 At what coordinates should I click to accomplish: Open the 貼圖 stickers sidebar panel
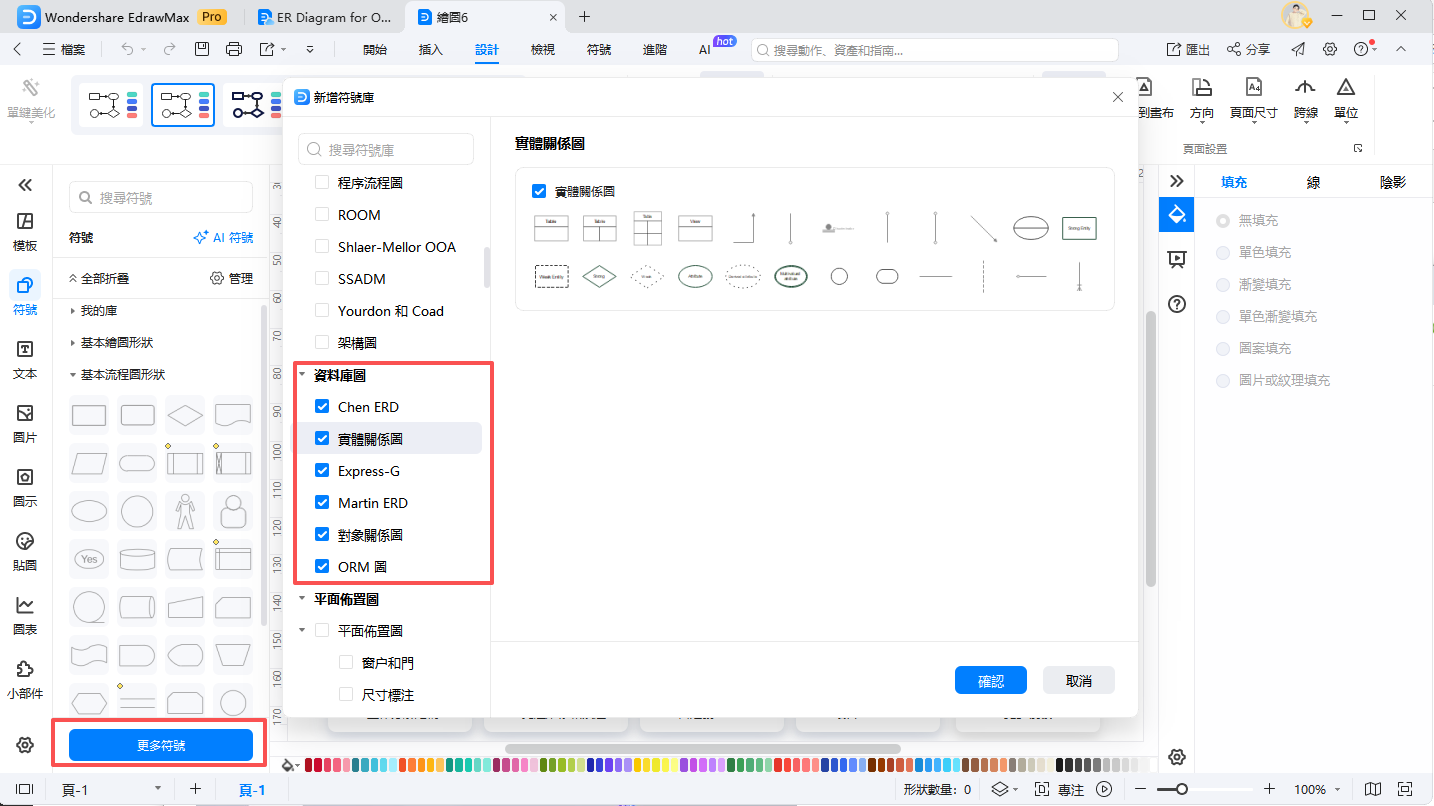coord(25,551)
